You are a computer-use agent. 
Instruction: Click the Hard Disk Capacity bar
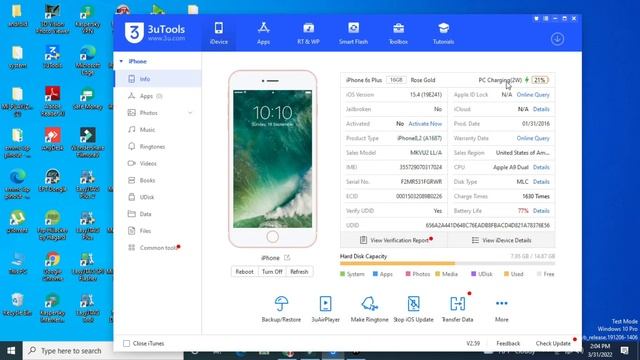point(447,264)
